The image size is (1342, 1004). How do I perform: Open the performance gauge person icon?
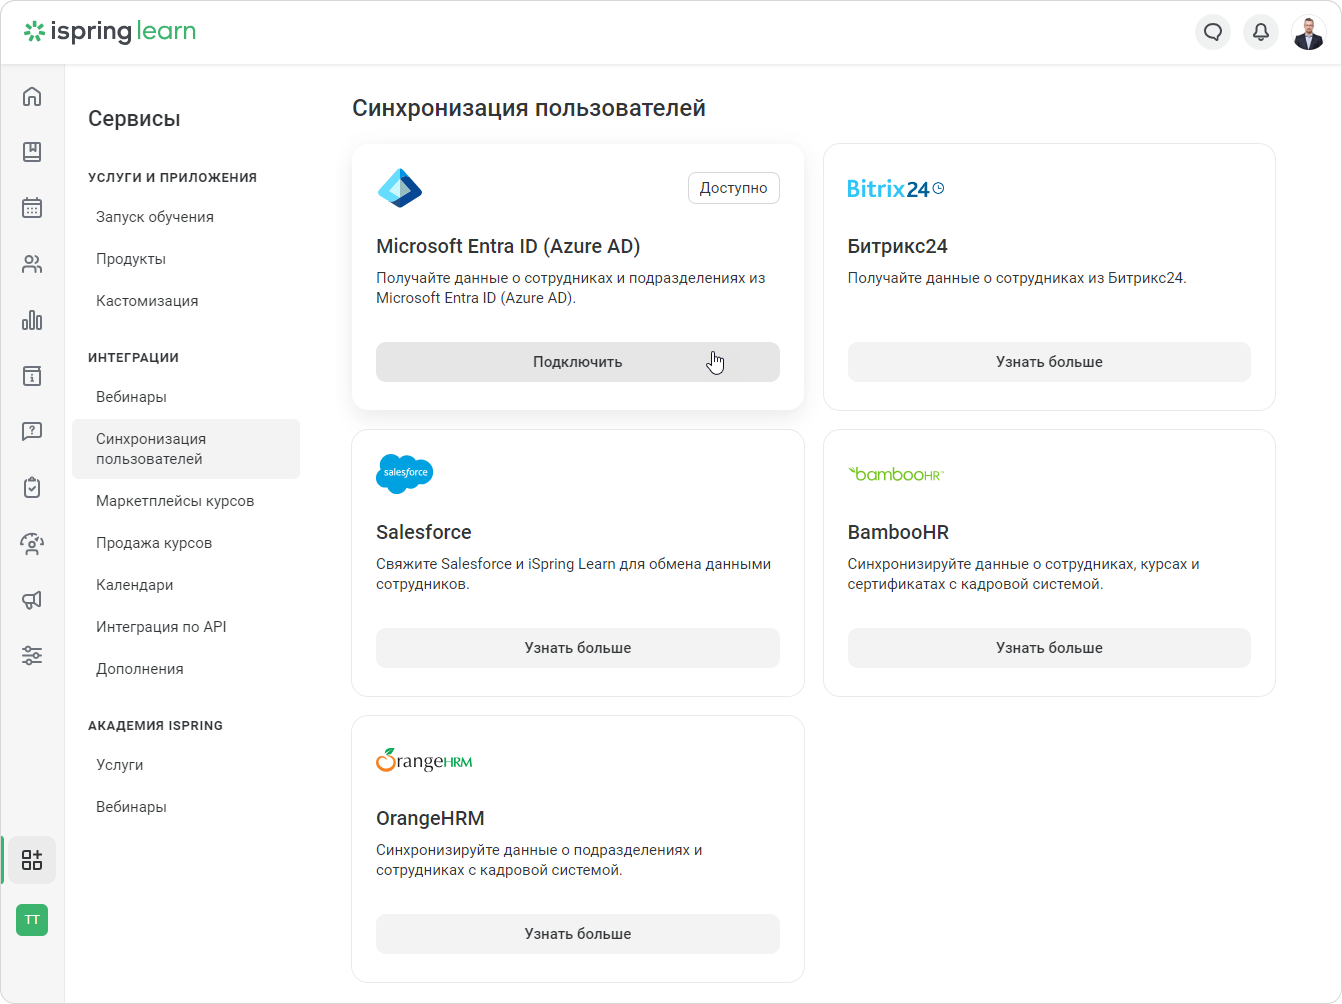32,544
